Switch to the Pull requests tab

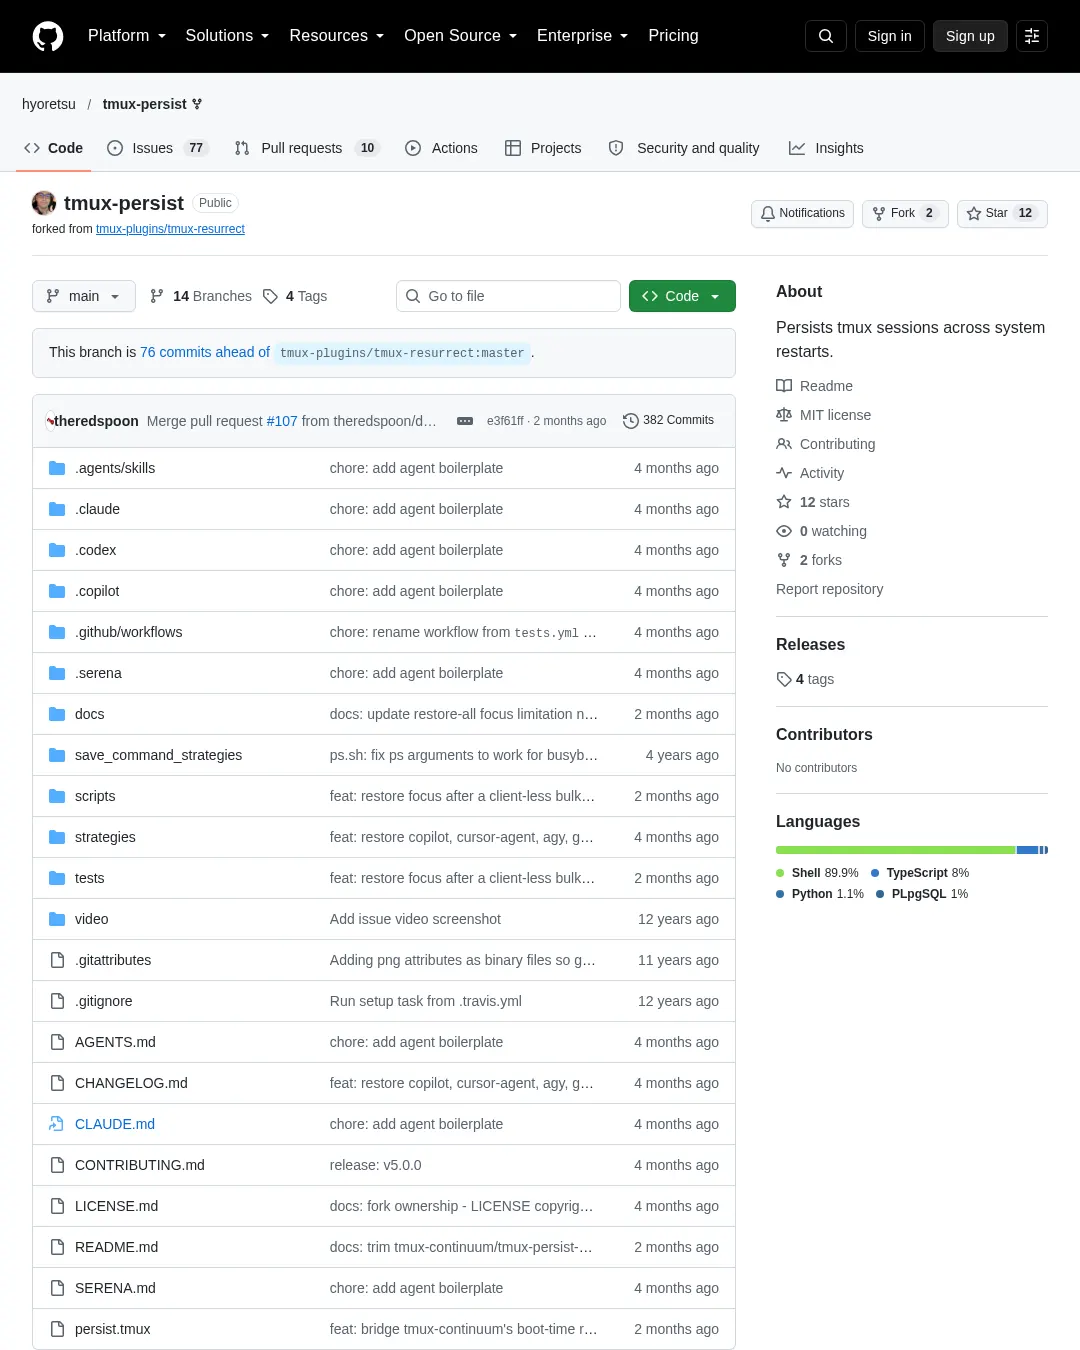pyautogui.click(x=307, y=148)
